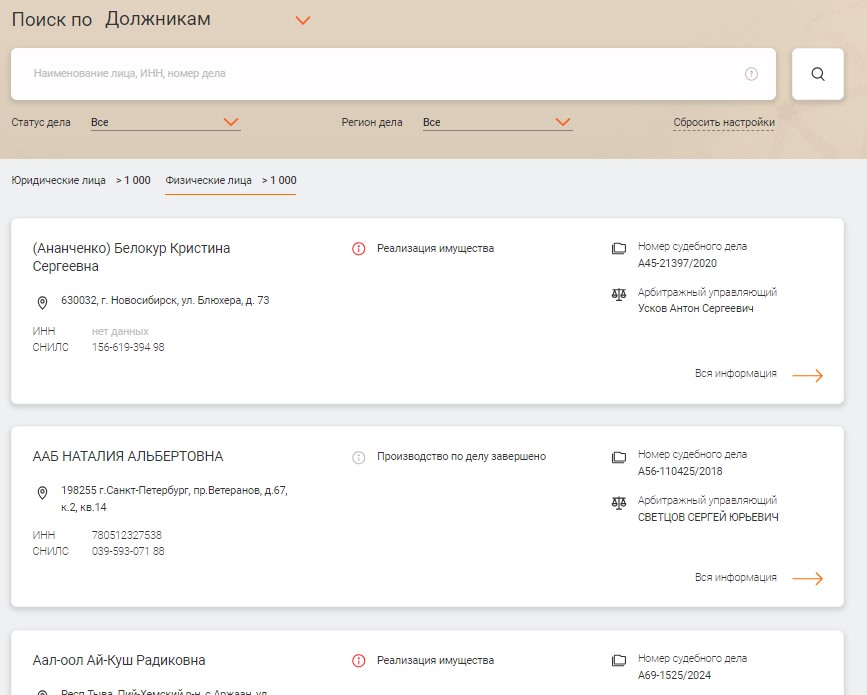Open 'Вся информация' for Белокур card
Screen dimensions: 867x695
tap(735, 374)
